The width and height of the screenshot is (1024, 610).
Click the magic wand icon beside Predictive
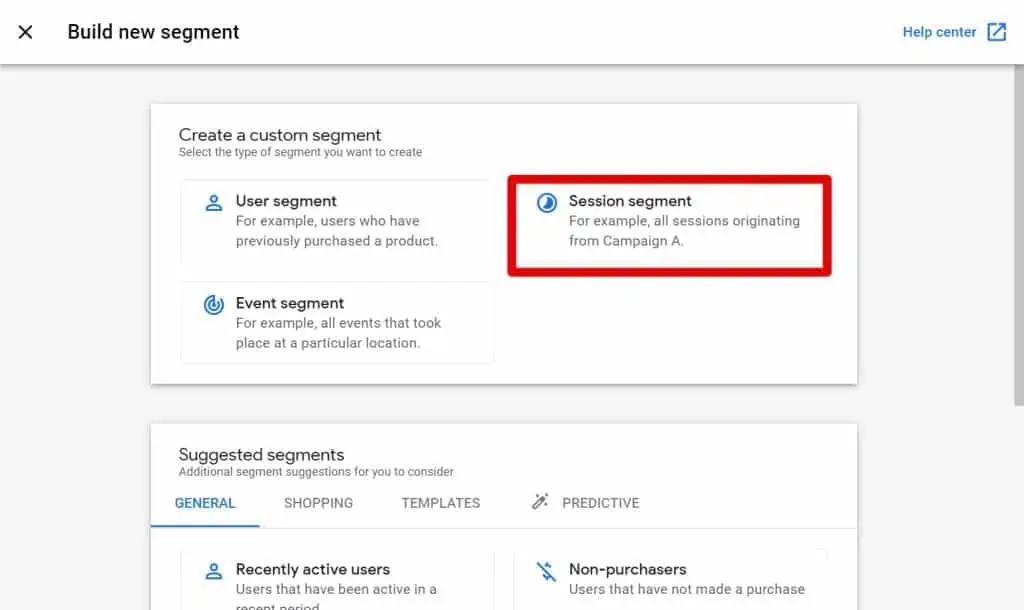click(x=541, y=503)
